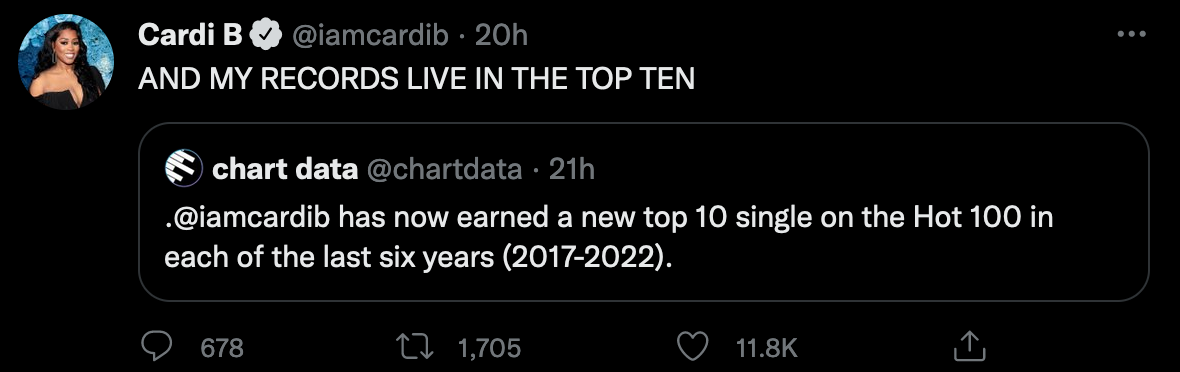Click the chart data account name
Screen dimensions: 1180x372
pos(284,169)
